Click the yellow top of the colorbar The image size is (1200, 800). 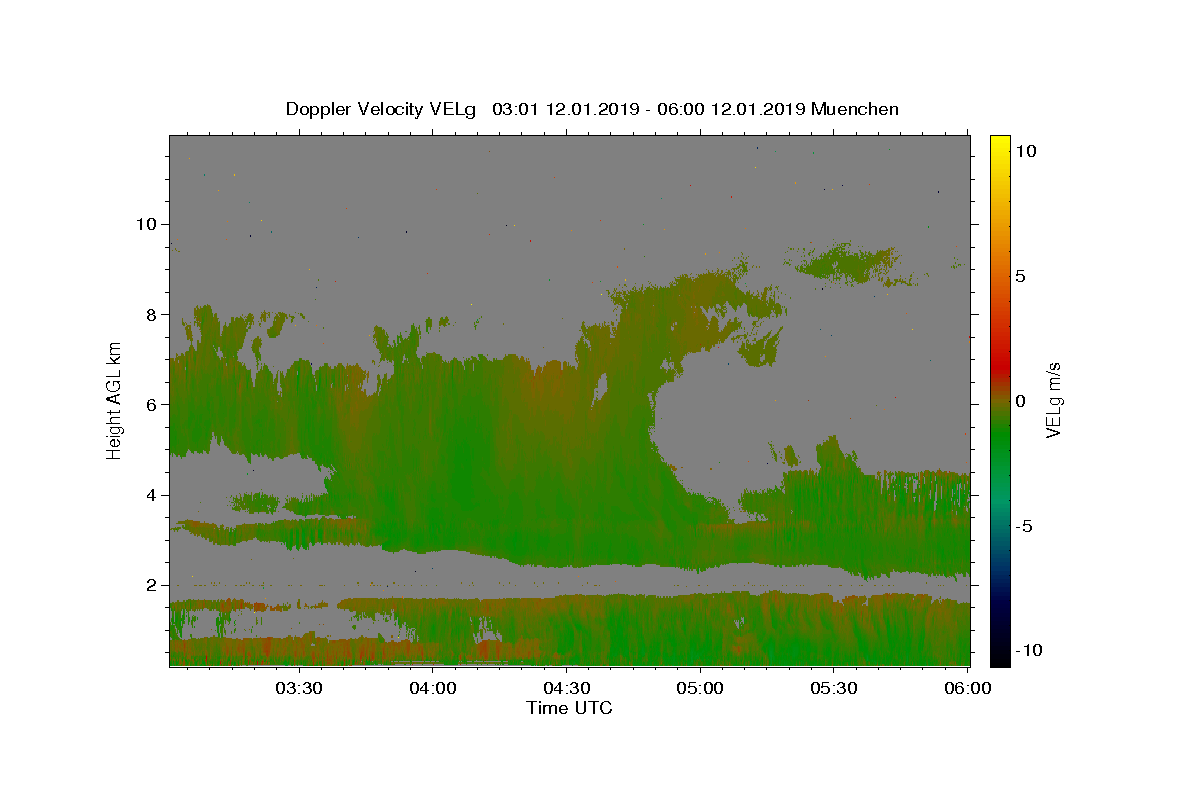click(1000, 145)
